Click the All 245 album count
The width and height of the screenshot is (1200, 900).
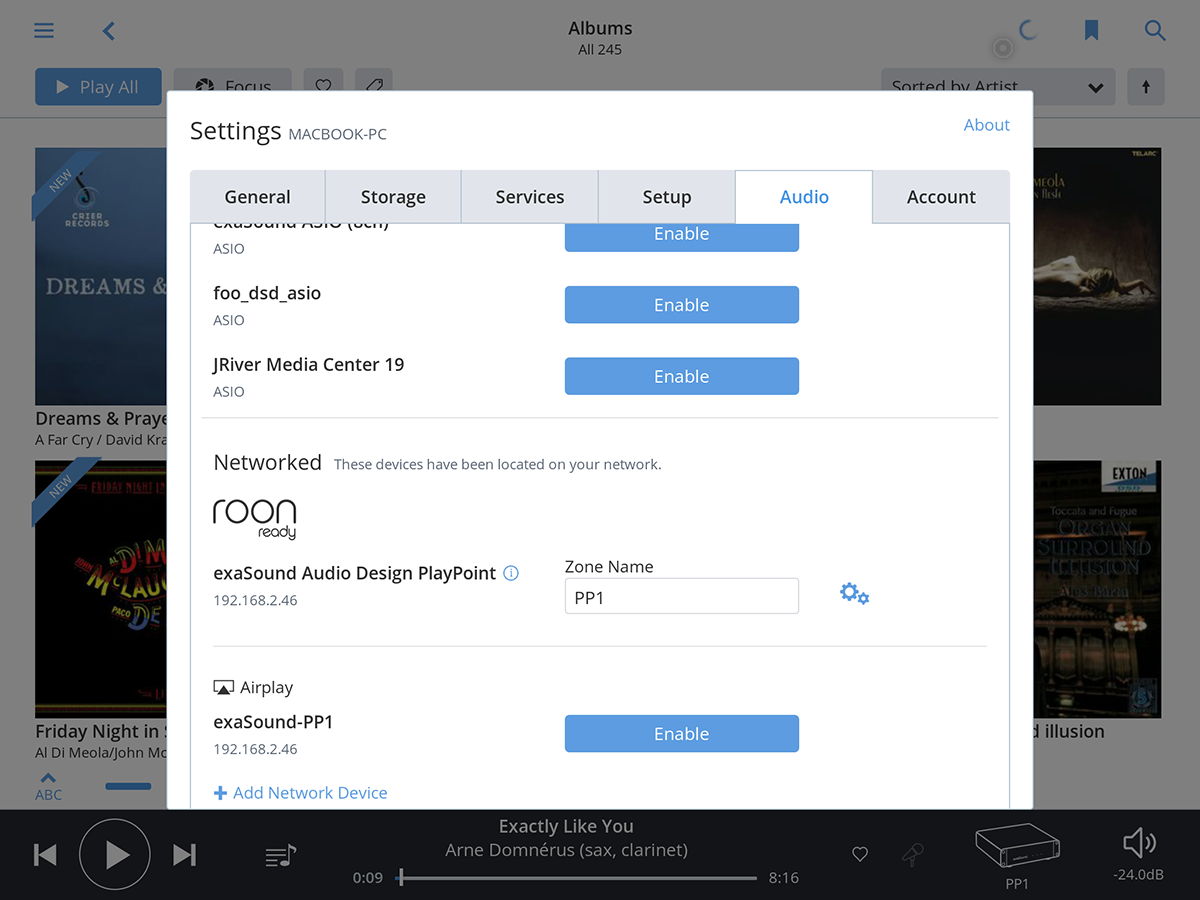click(x=600, y=50)
